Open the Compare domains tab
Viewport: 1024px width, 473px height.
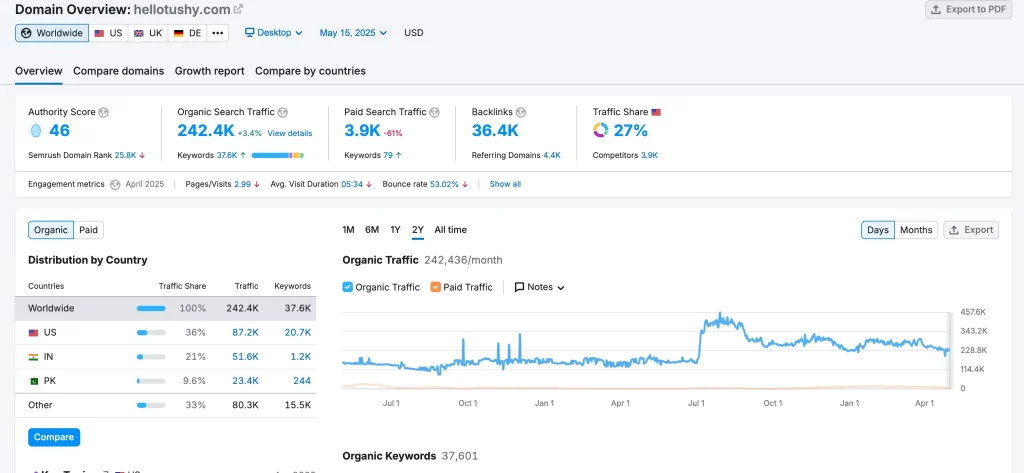(x=118, y=71)
